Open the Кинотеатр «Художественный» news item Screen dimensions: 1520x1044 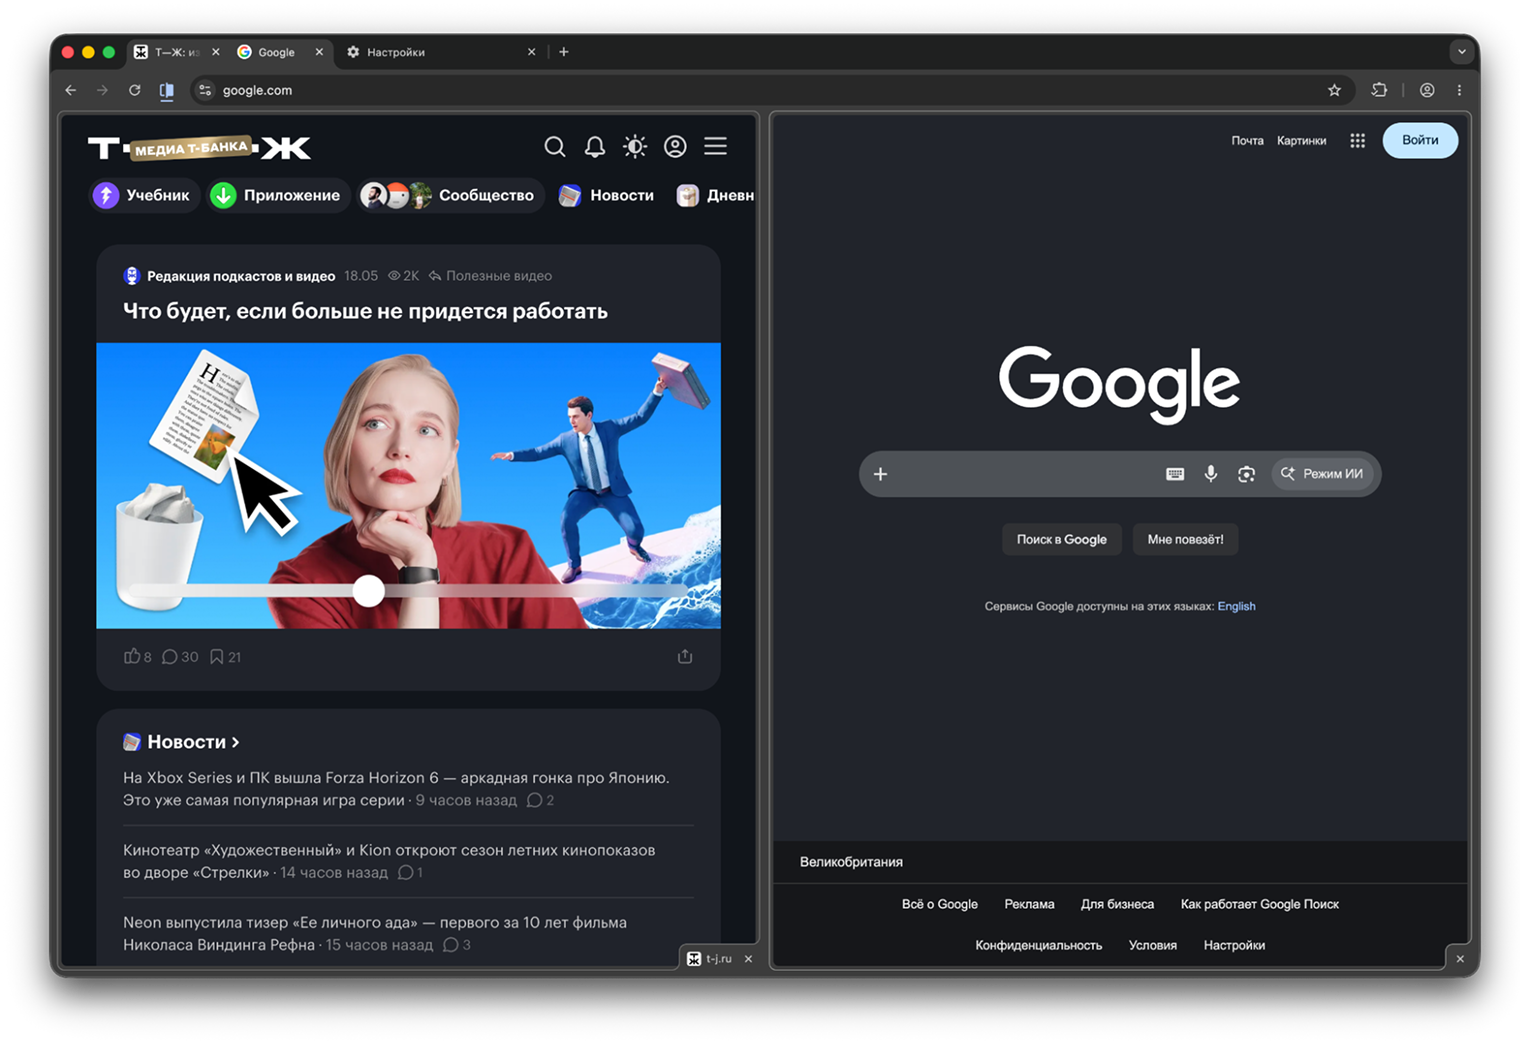[x=389, y=861]
